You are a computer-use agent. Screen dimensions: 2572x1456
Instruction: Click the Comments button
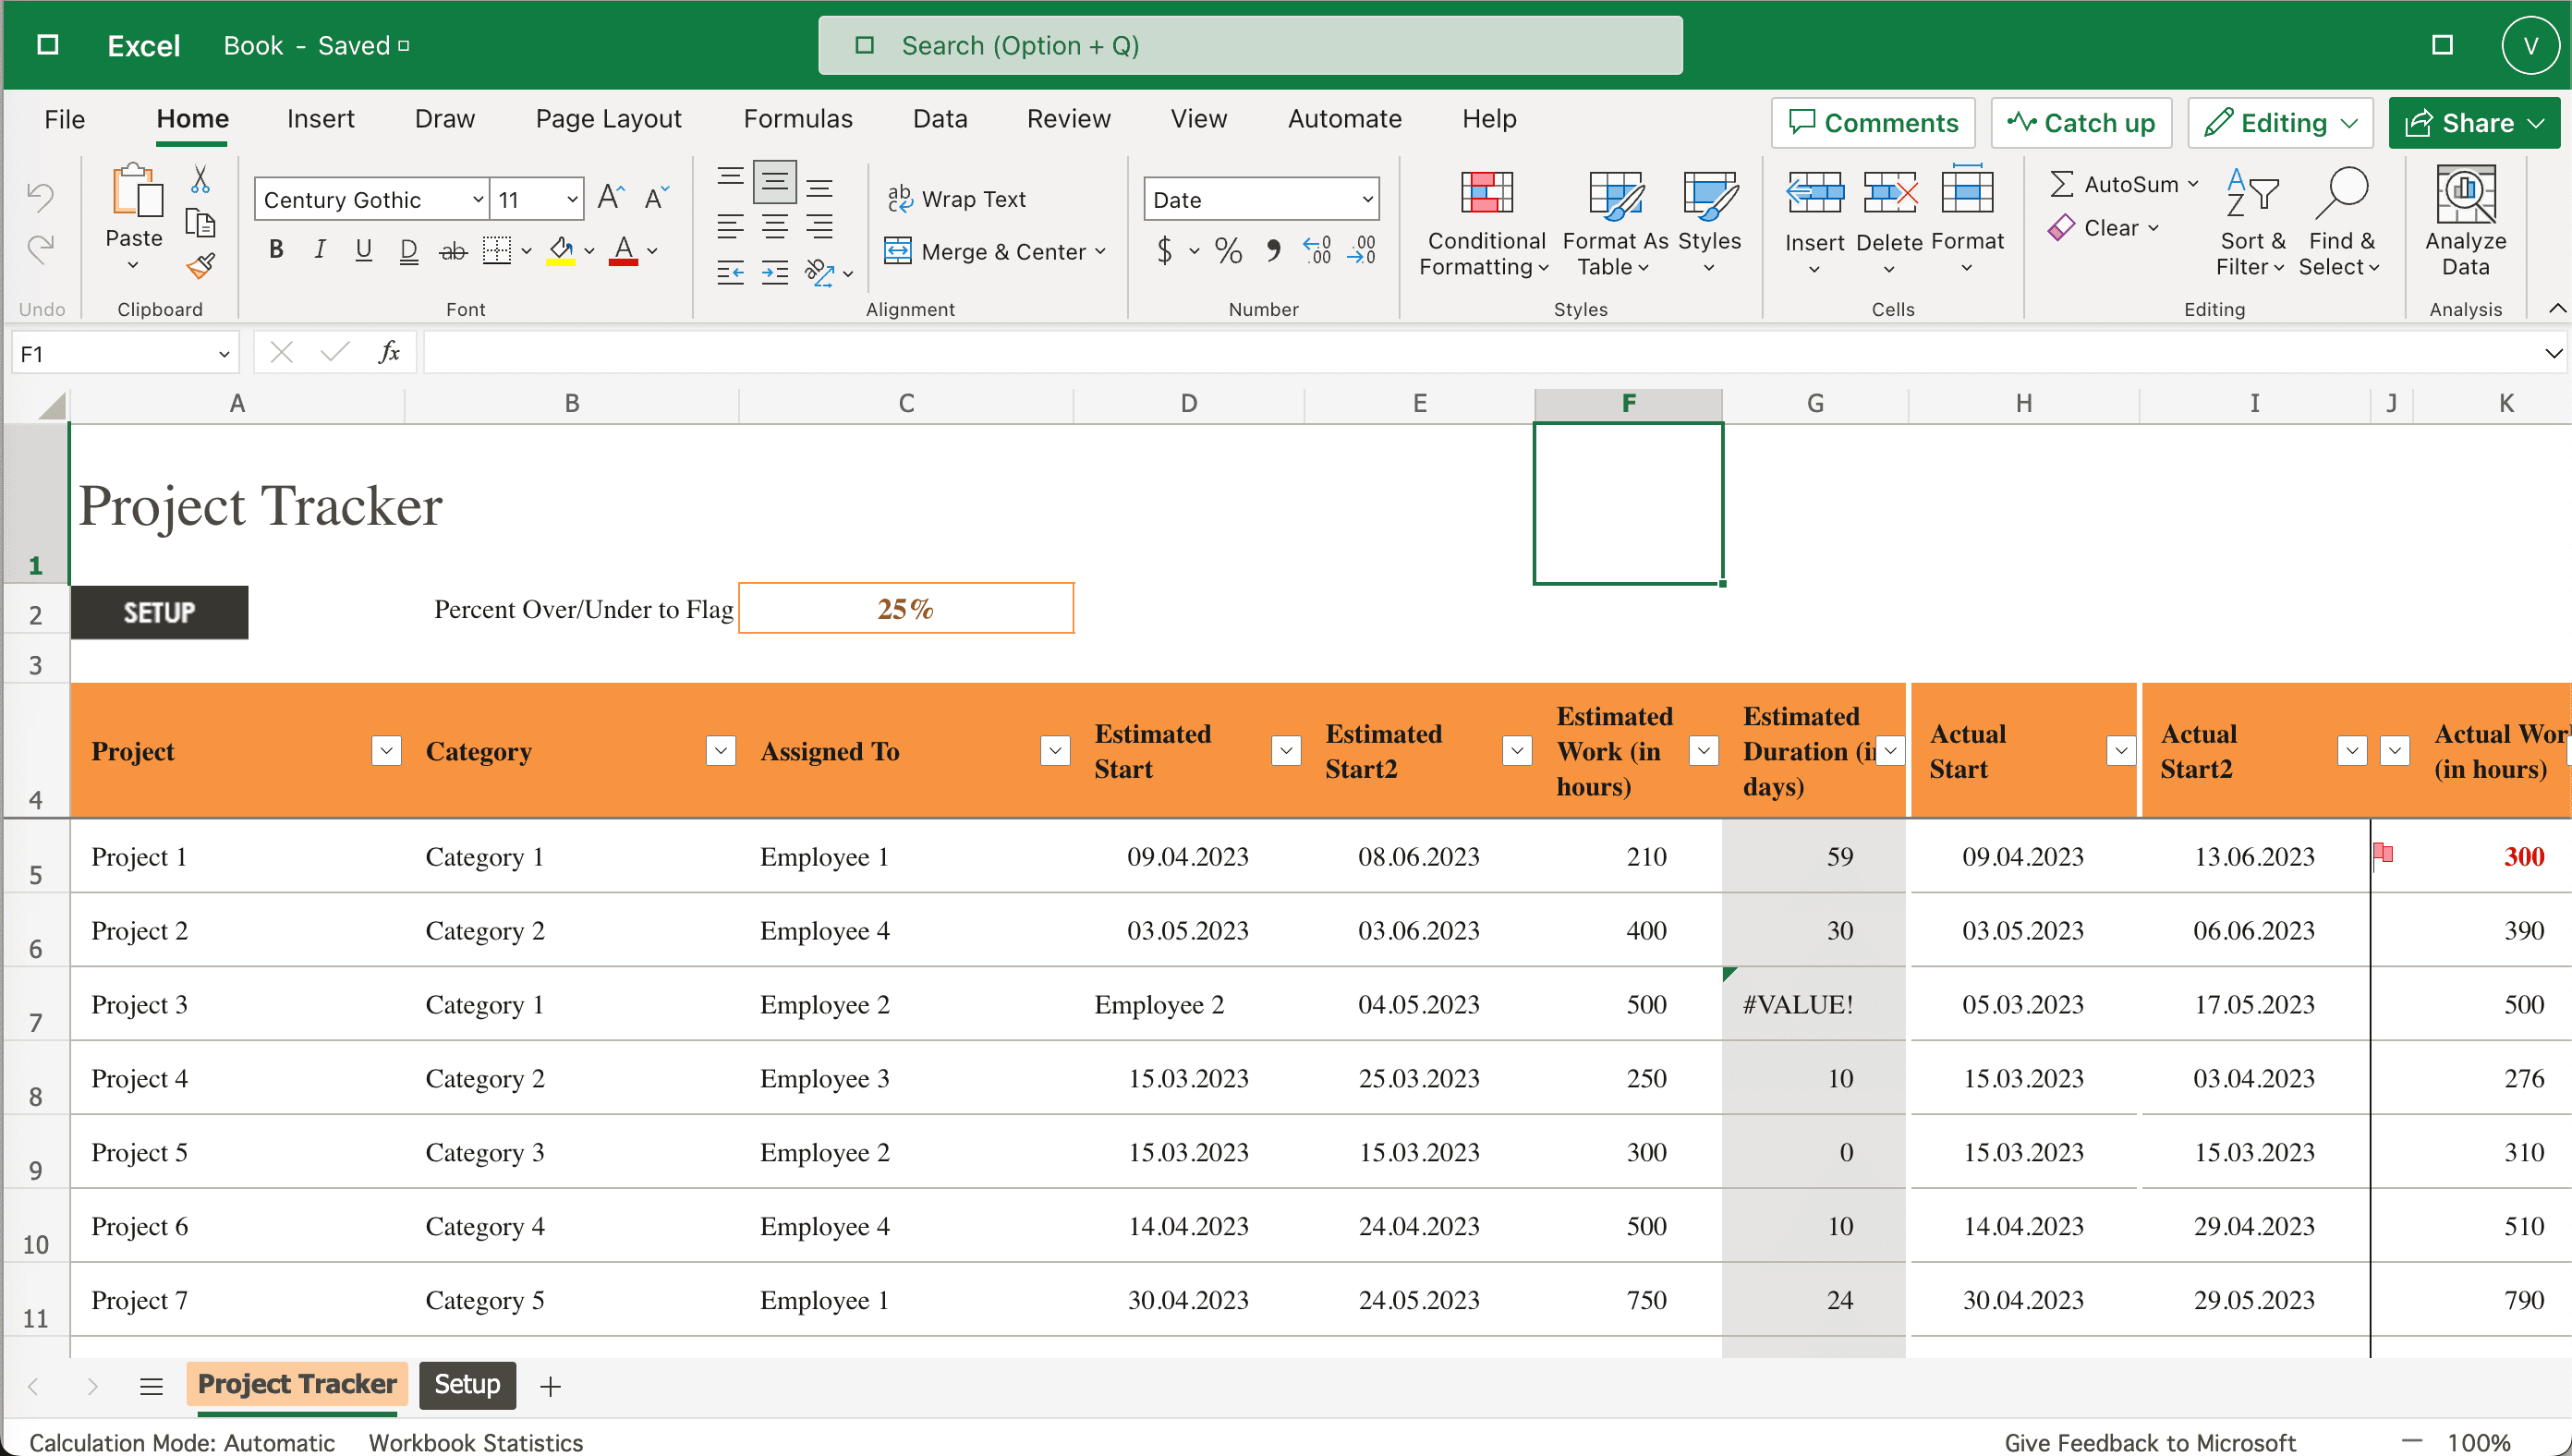1873,123
